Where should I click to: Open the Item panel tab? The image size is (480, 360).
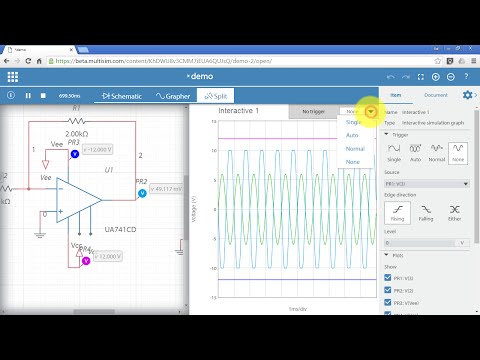[396, 95]
